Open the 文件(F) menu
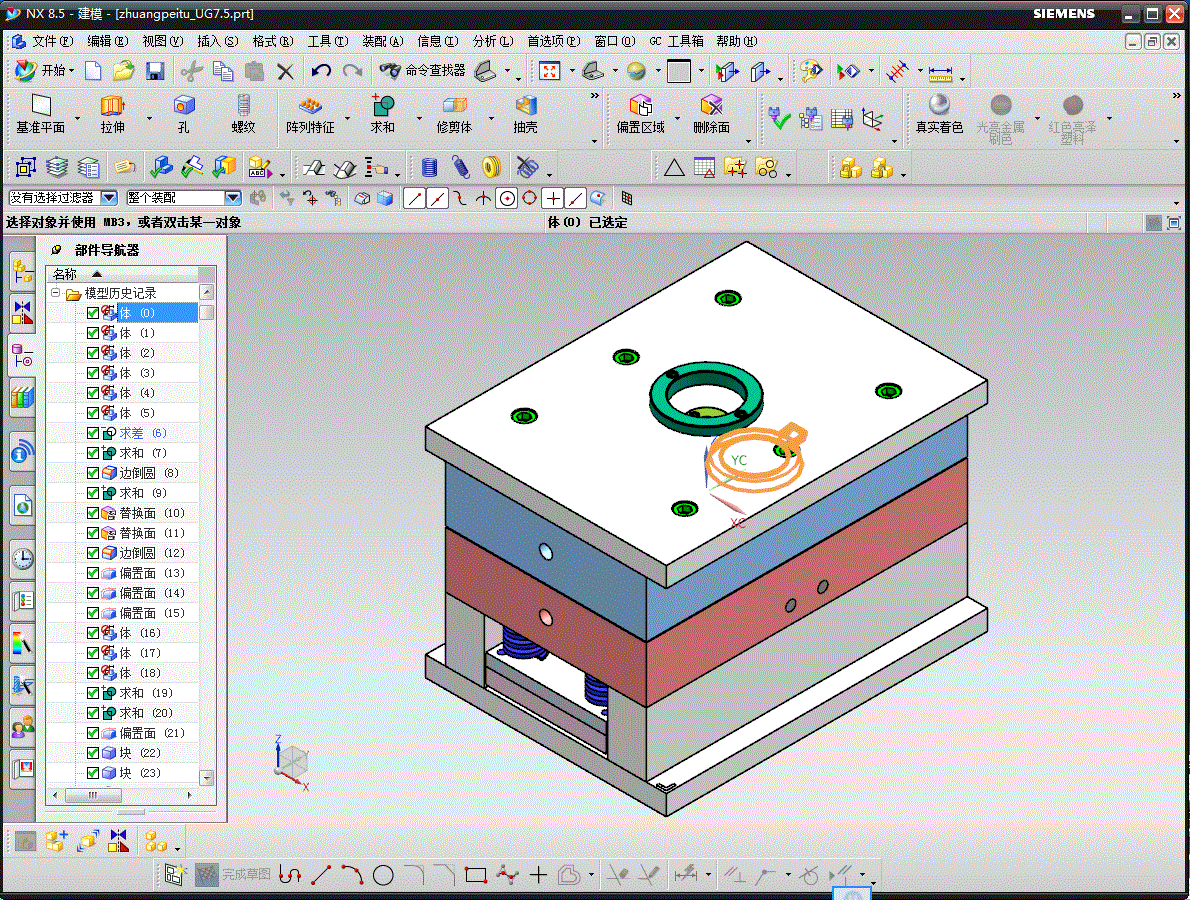 [x=52, y=41]
